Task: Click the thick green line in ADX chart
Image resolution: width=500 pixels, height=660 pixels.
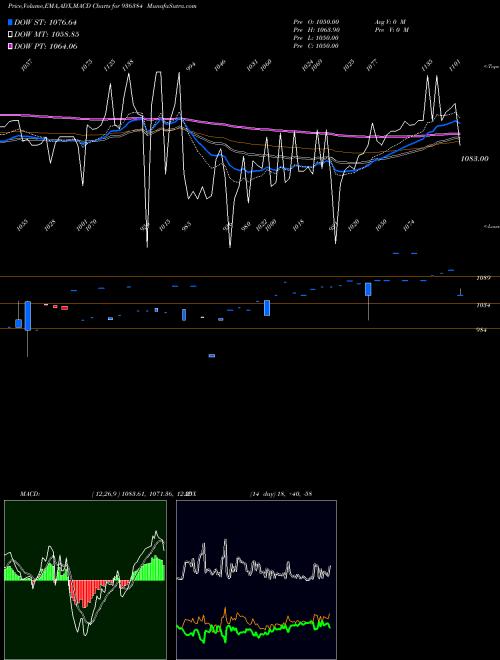Action: [x=254, y=630]
